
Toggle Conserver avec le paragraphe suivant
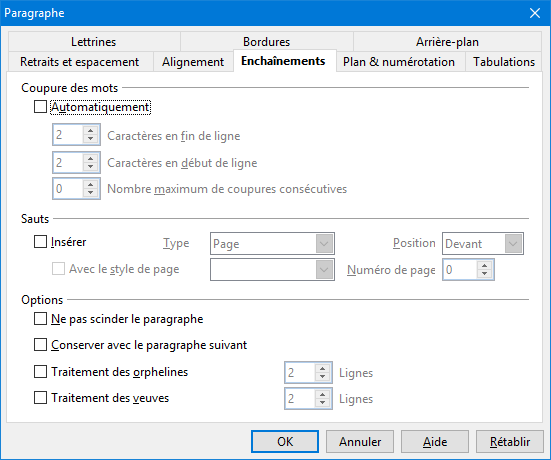click(x=40, y=345)
